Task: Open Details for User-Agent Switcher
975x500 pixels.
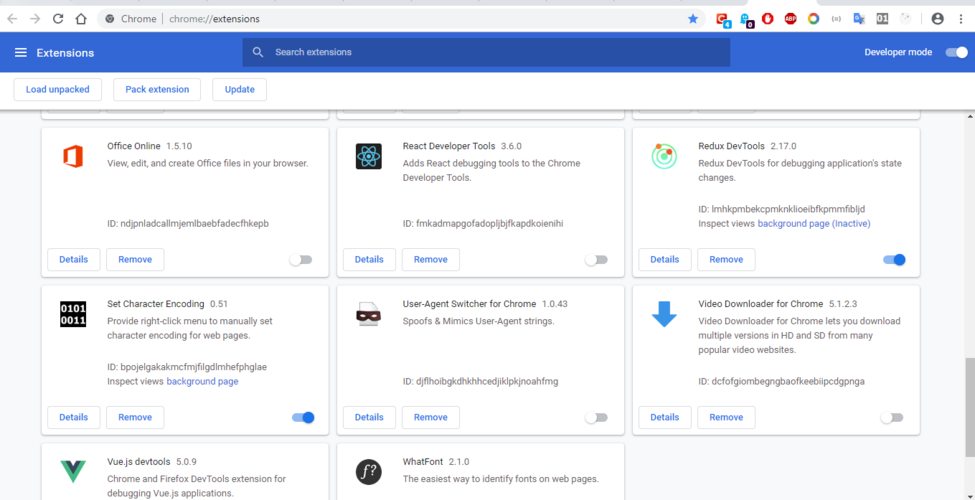Action: tap(369, 417)
